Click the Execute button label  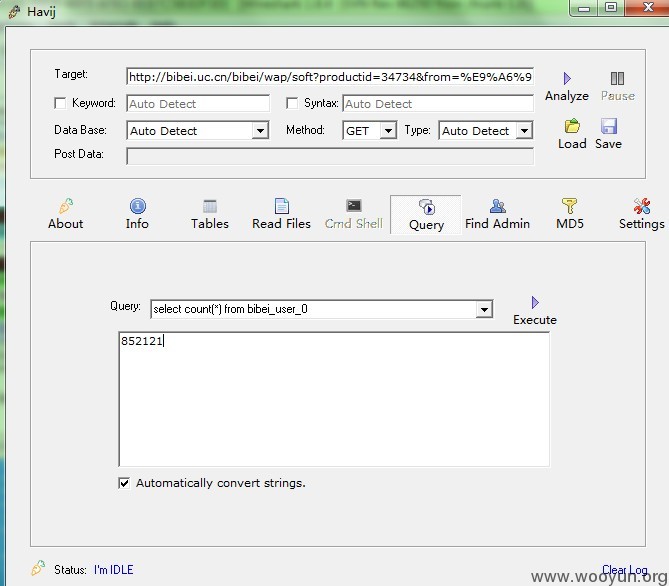535,320
